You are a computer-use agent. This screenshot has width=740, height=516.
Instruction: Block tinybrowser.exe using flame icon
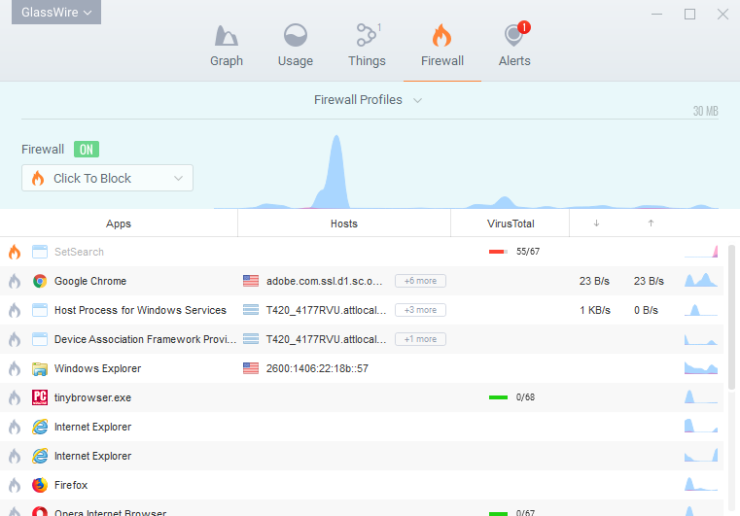tap(15, 398)
